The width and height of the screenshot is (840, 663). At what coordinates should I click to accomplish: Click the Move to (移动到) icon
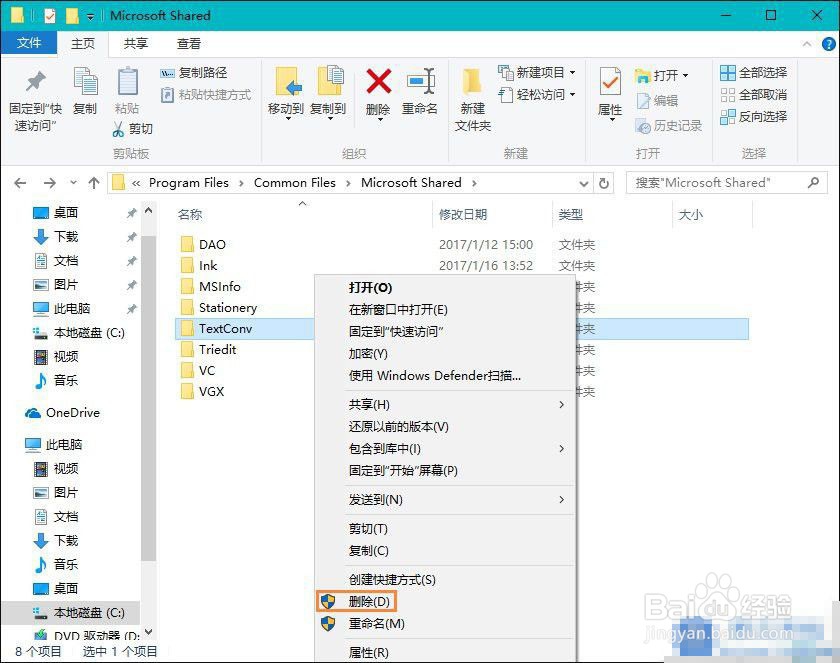[x=288, y=81]
